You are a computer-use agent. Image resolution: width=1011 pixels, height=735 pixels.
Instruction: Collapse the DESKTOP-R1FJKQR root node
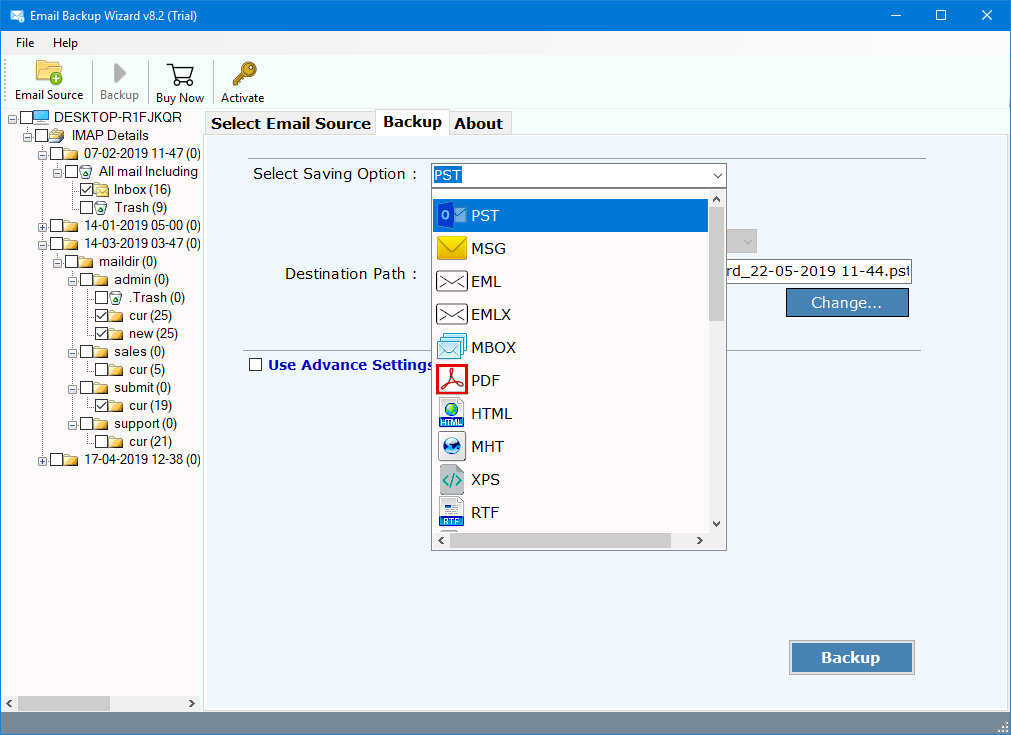pos(12,119)
